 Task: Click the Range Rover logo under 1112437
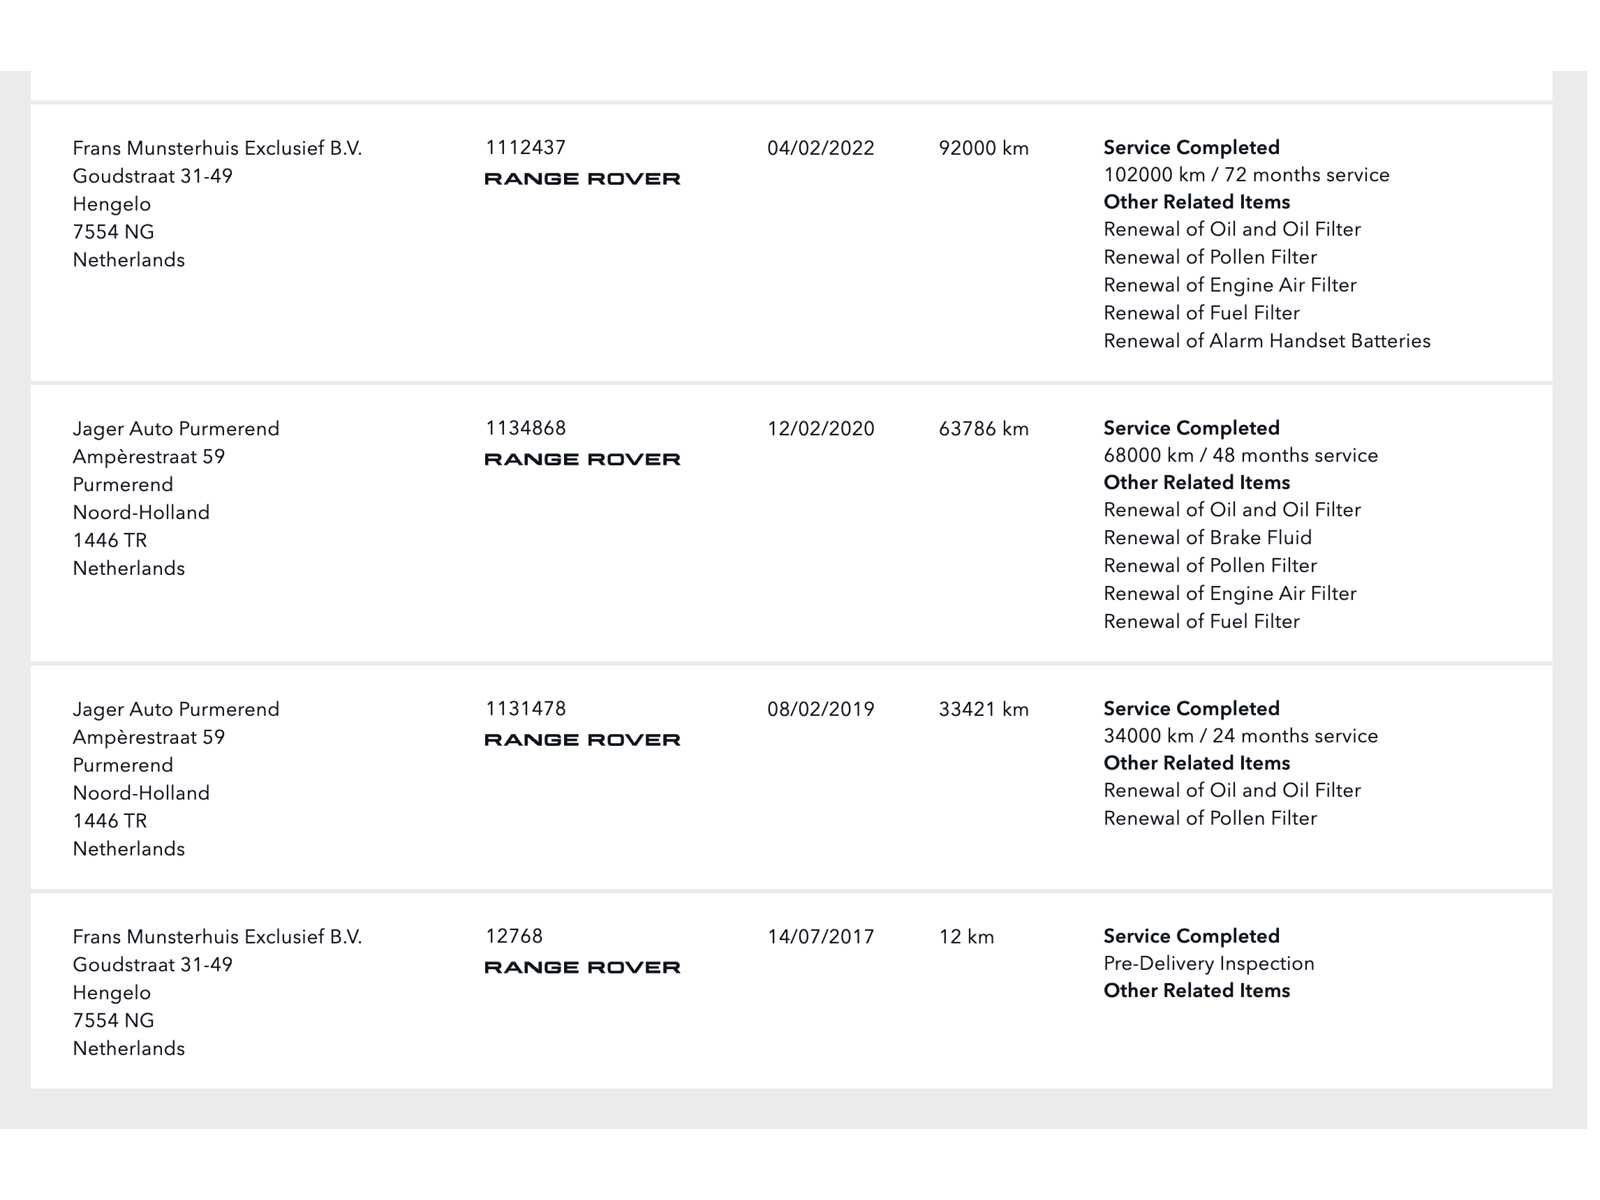point(582,179)
